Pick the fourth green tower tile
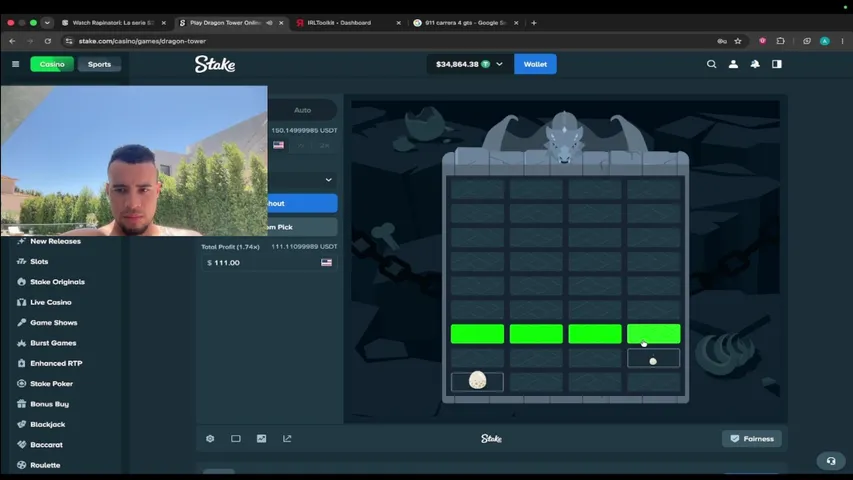This screenshot has width=853, height=480. pyautogui.click(x=653, y=334)
